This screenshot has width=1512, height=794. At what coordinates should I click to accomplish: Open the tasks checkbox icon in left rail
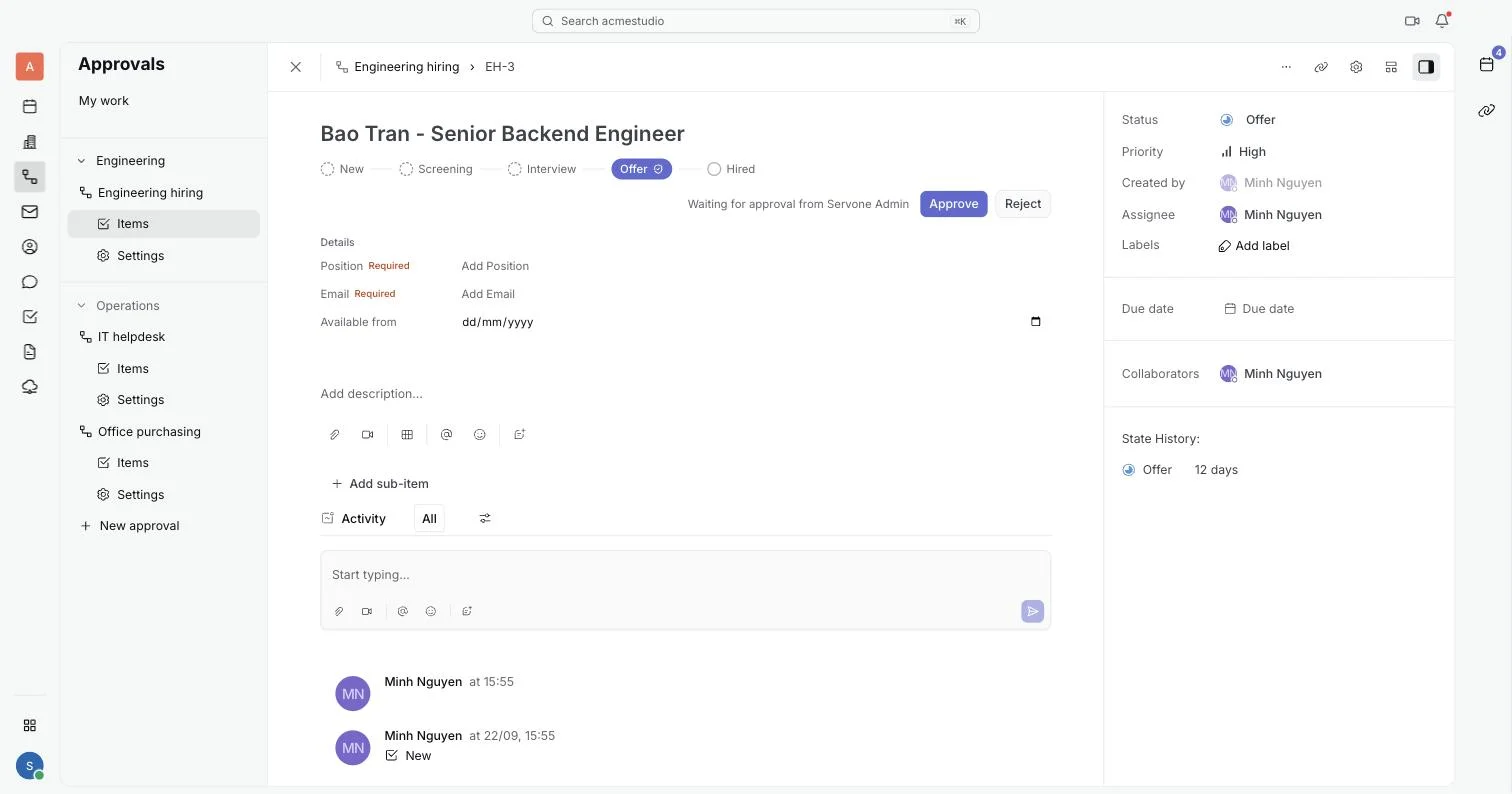coord(30,317)
